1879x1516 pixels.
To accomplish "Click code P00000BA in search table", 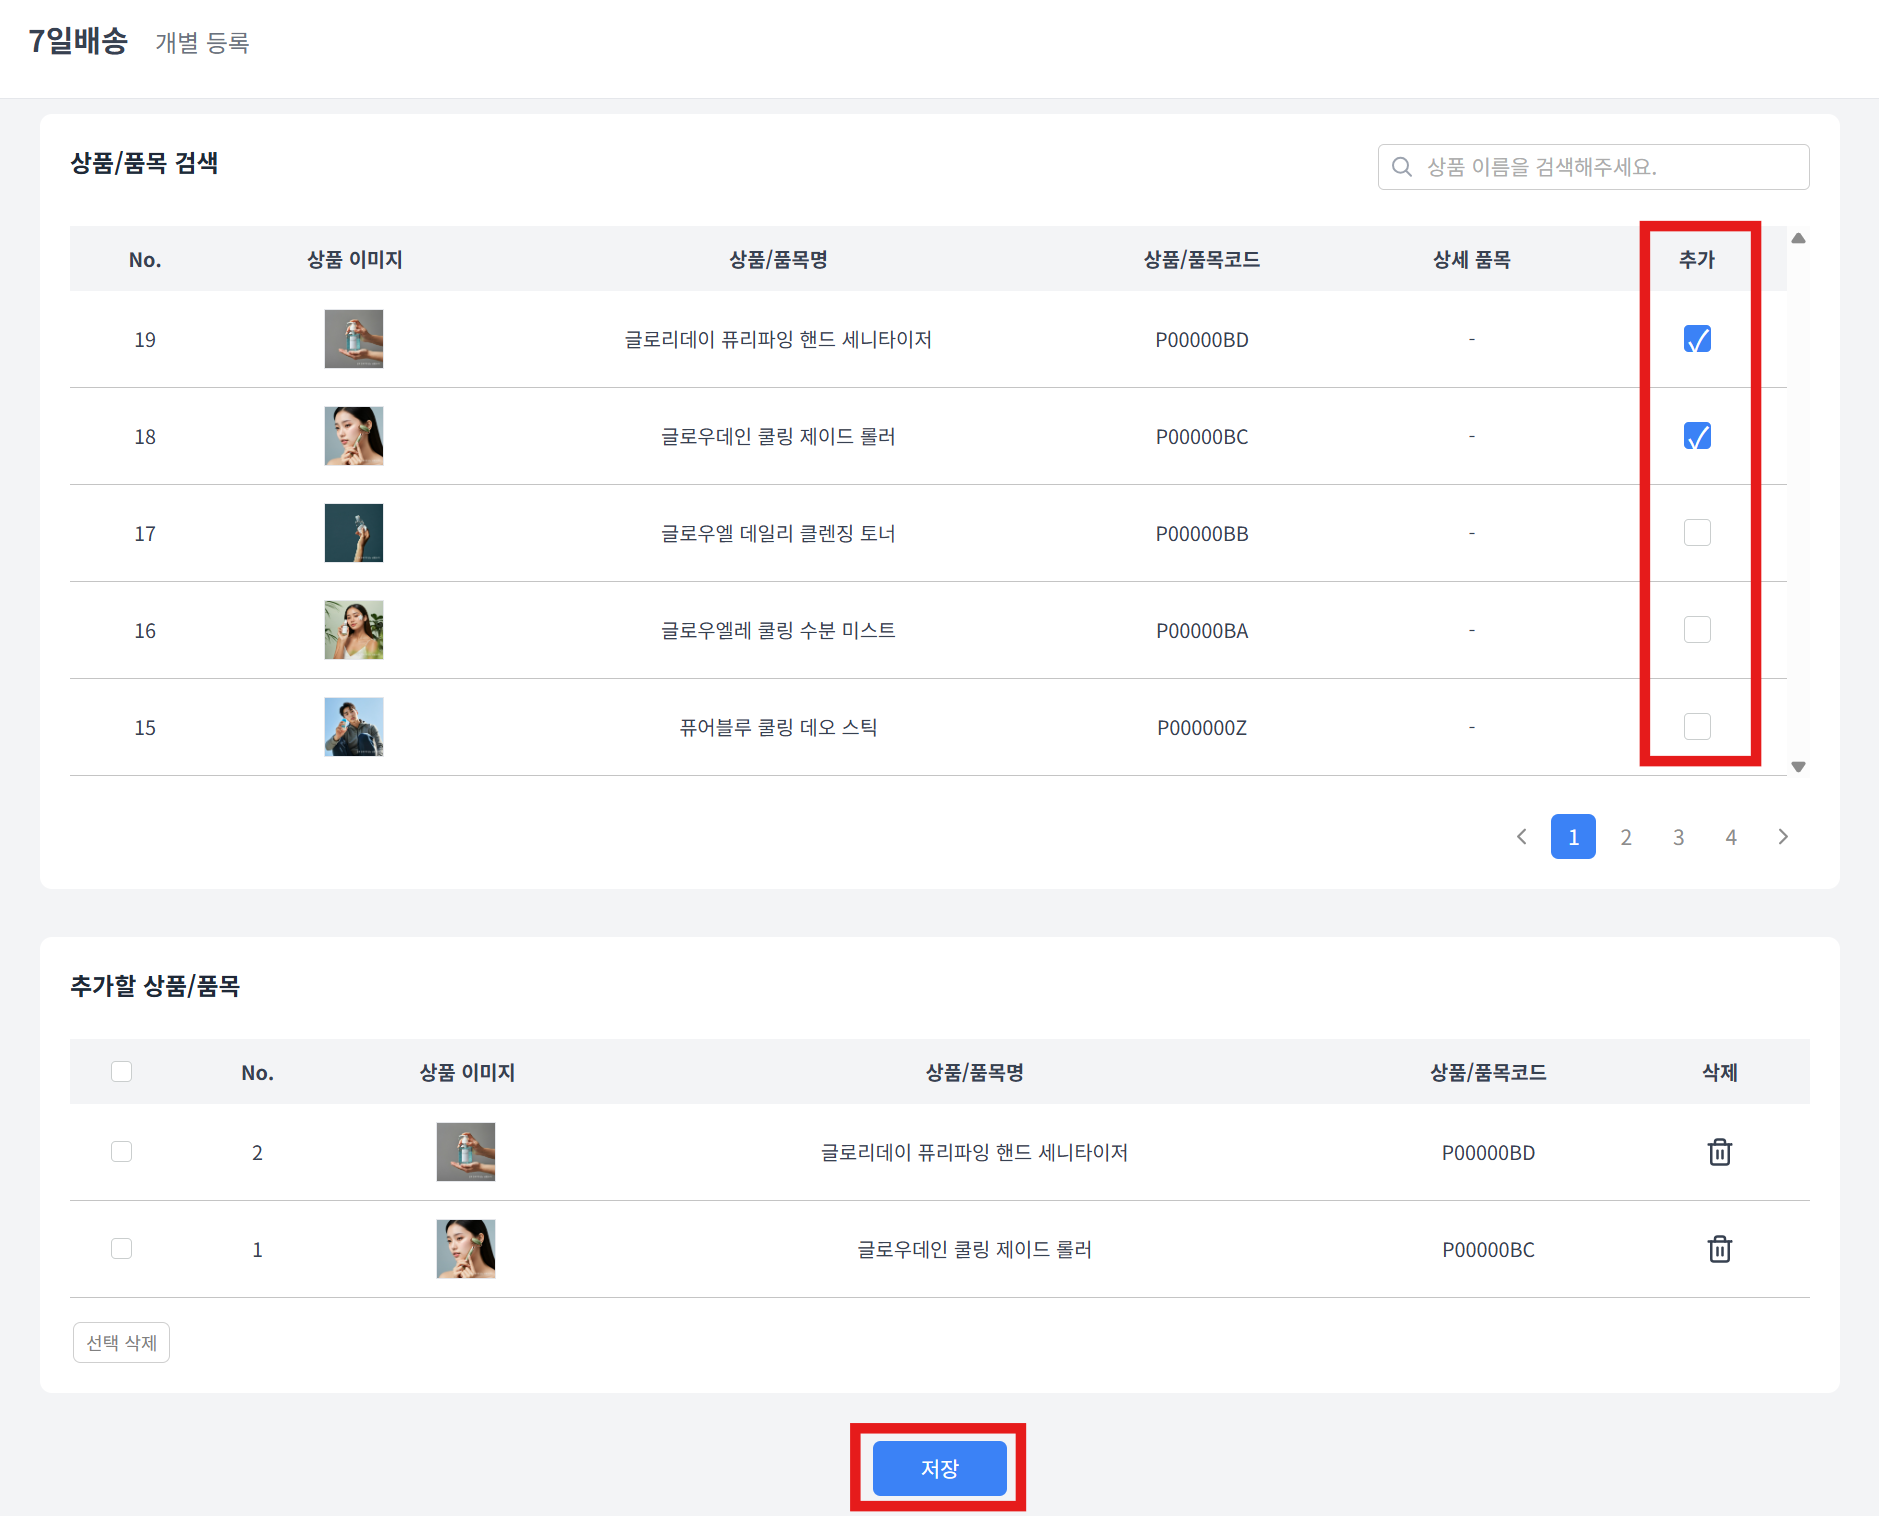I will [x=1202, y=631].
